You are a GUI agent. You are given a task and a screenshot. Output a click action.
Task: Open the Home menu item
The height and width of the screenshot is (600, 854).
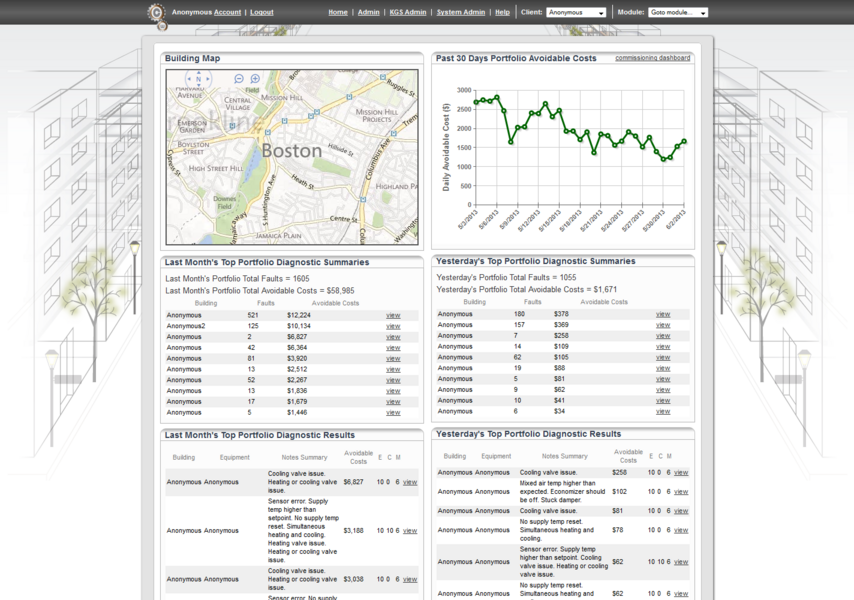point(338,13)
